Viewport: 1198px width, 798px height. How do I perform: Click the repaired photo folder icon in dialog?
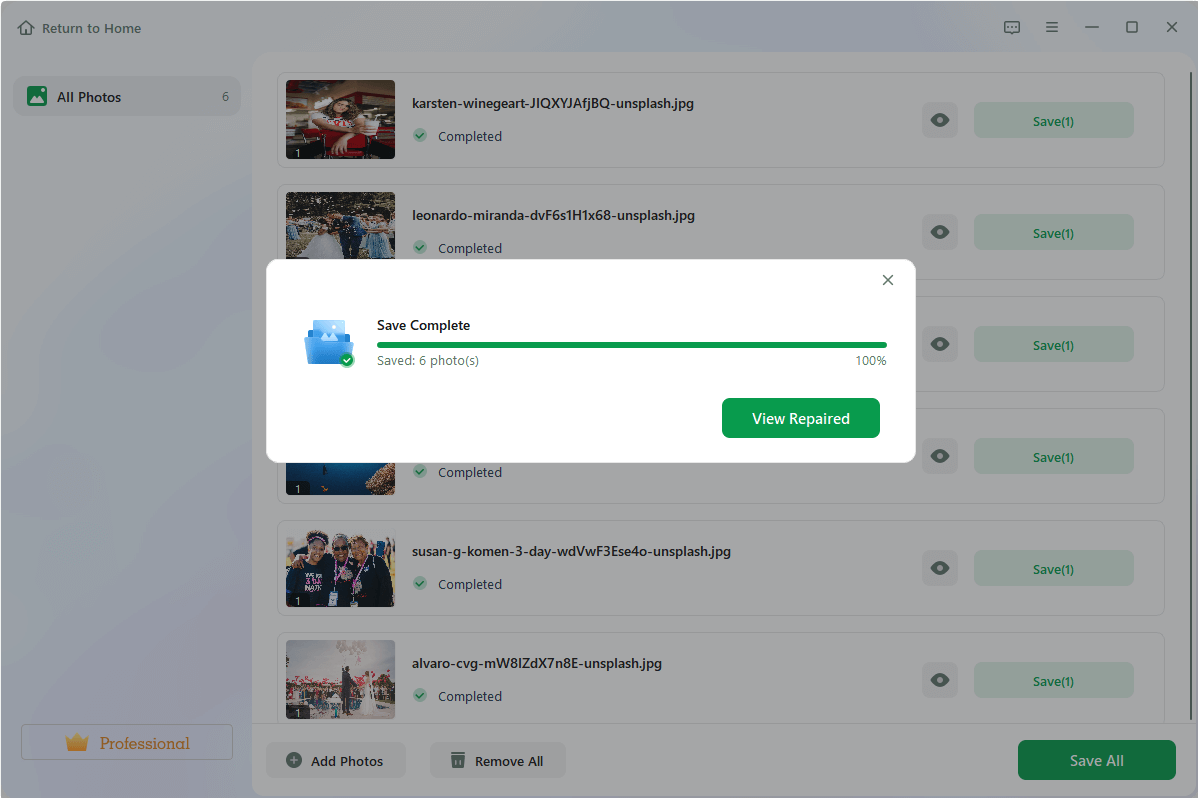[x=328, y=341]
